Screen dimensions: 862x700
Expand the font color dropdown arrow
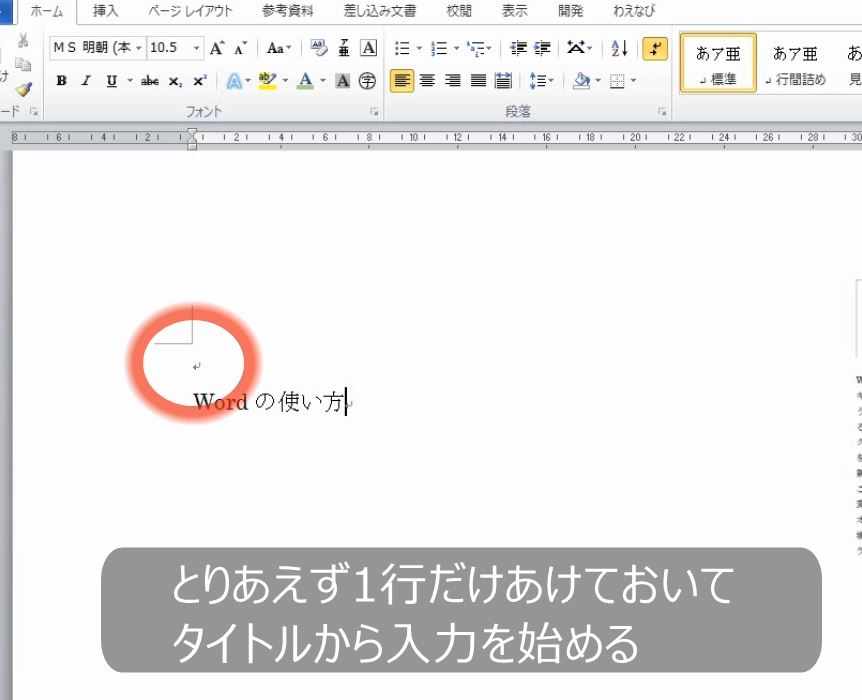pos(323,81)
